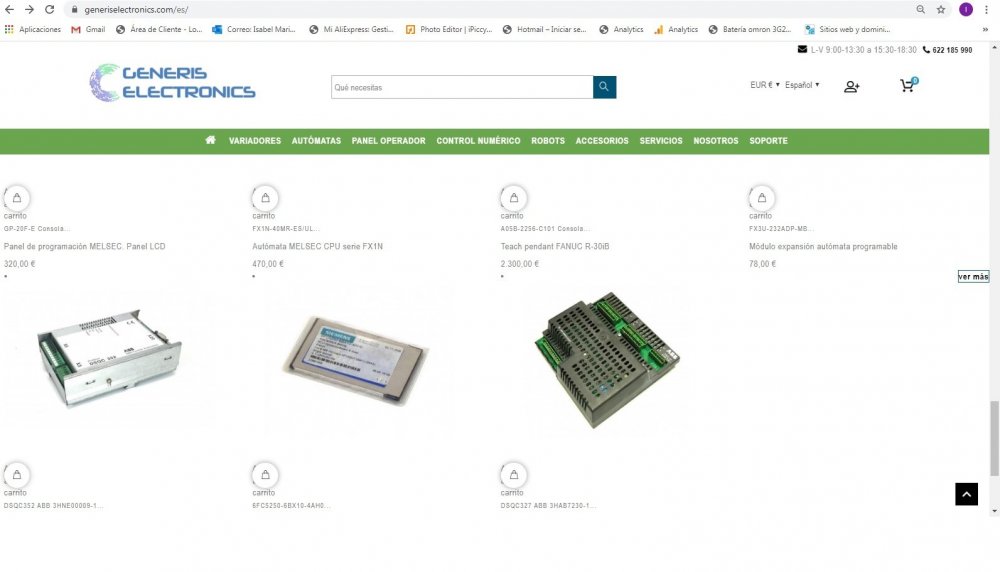Viewport: 1000px width, 572px height.
Task: Click DSQC327 ABB 3HAB7230-1 product code
Action: tap(548, 506)
